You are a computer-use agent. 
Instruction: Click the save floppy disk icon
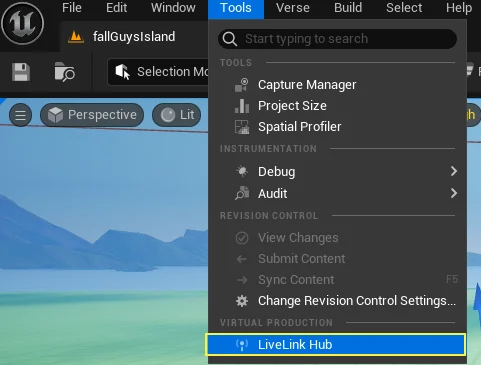tap(21, 72)
